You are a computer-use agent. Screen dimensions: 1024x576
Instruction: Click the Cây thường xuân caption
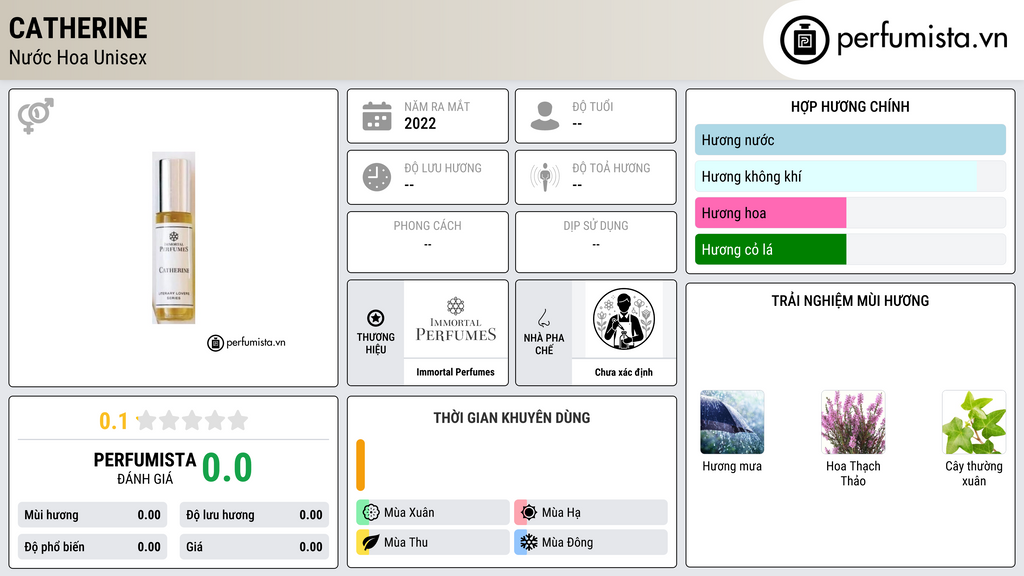pos(974,473)
